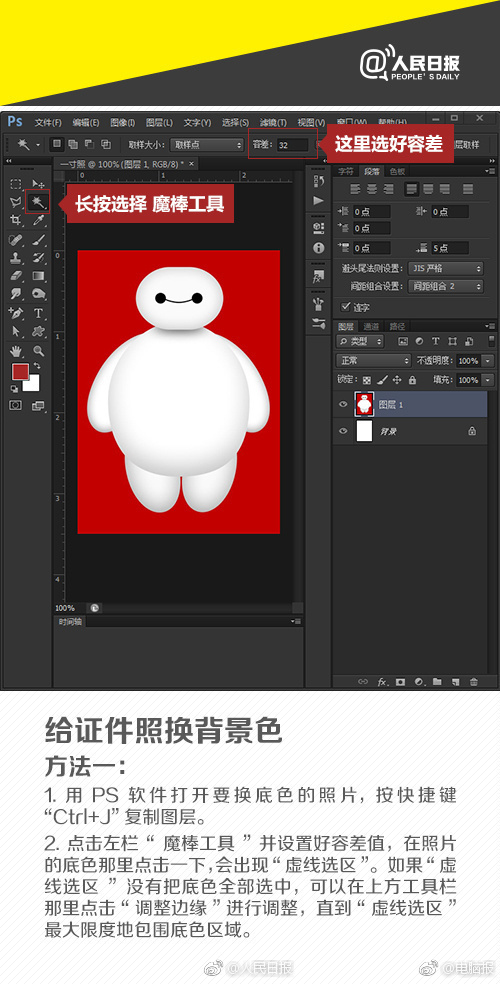Click the delete layer trash icon
The image size is (500, 984).
click(474, 682)
